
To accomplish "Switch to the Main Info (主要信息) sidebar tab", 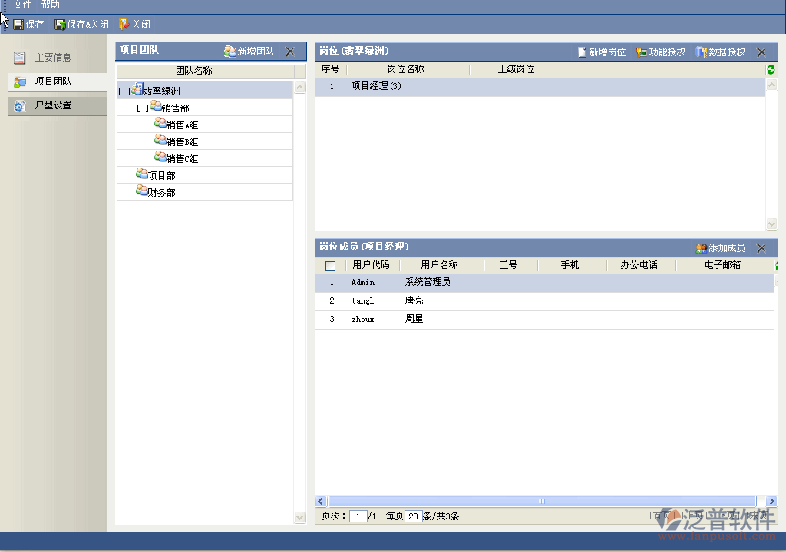I will pyautogui.click(x=52, y=58).
